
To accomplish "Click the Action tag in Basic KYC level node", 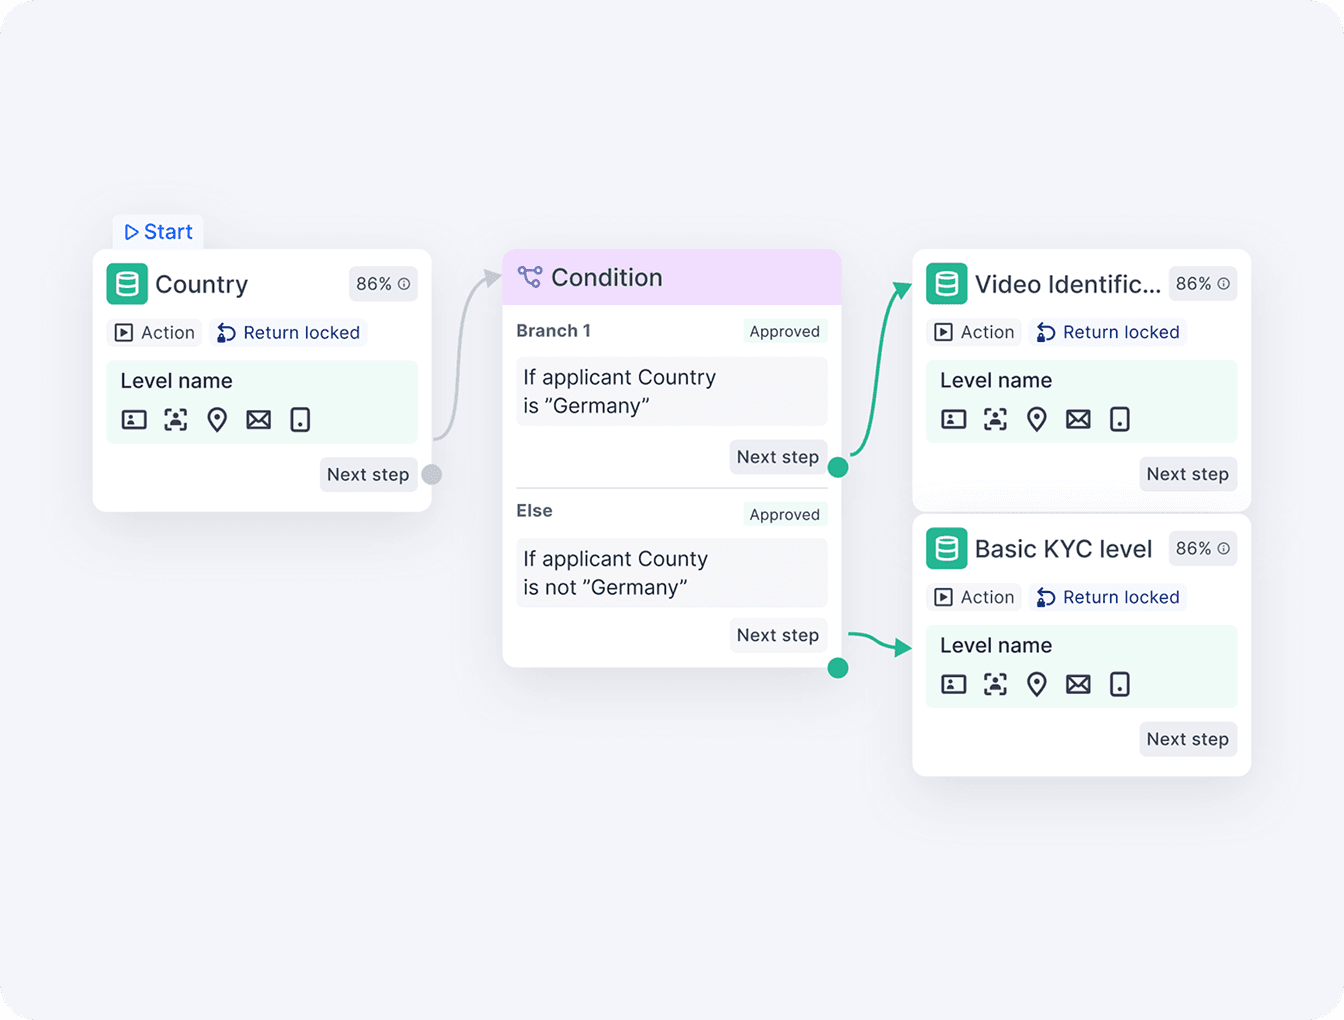I will (x=975, y=597).
